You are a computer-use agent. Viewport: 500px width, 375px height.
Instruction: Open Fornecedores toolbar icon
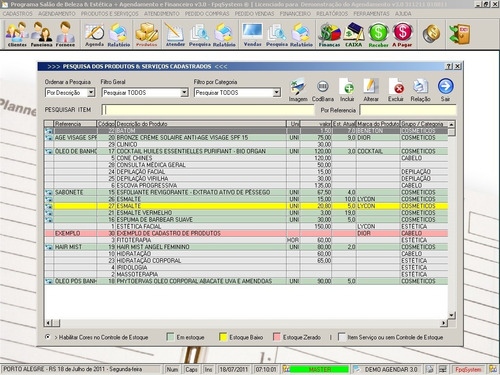(65, 34)
